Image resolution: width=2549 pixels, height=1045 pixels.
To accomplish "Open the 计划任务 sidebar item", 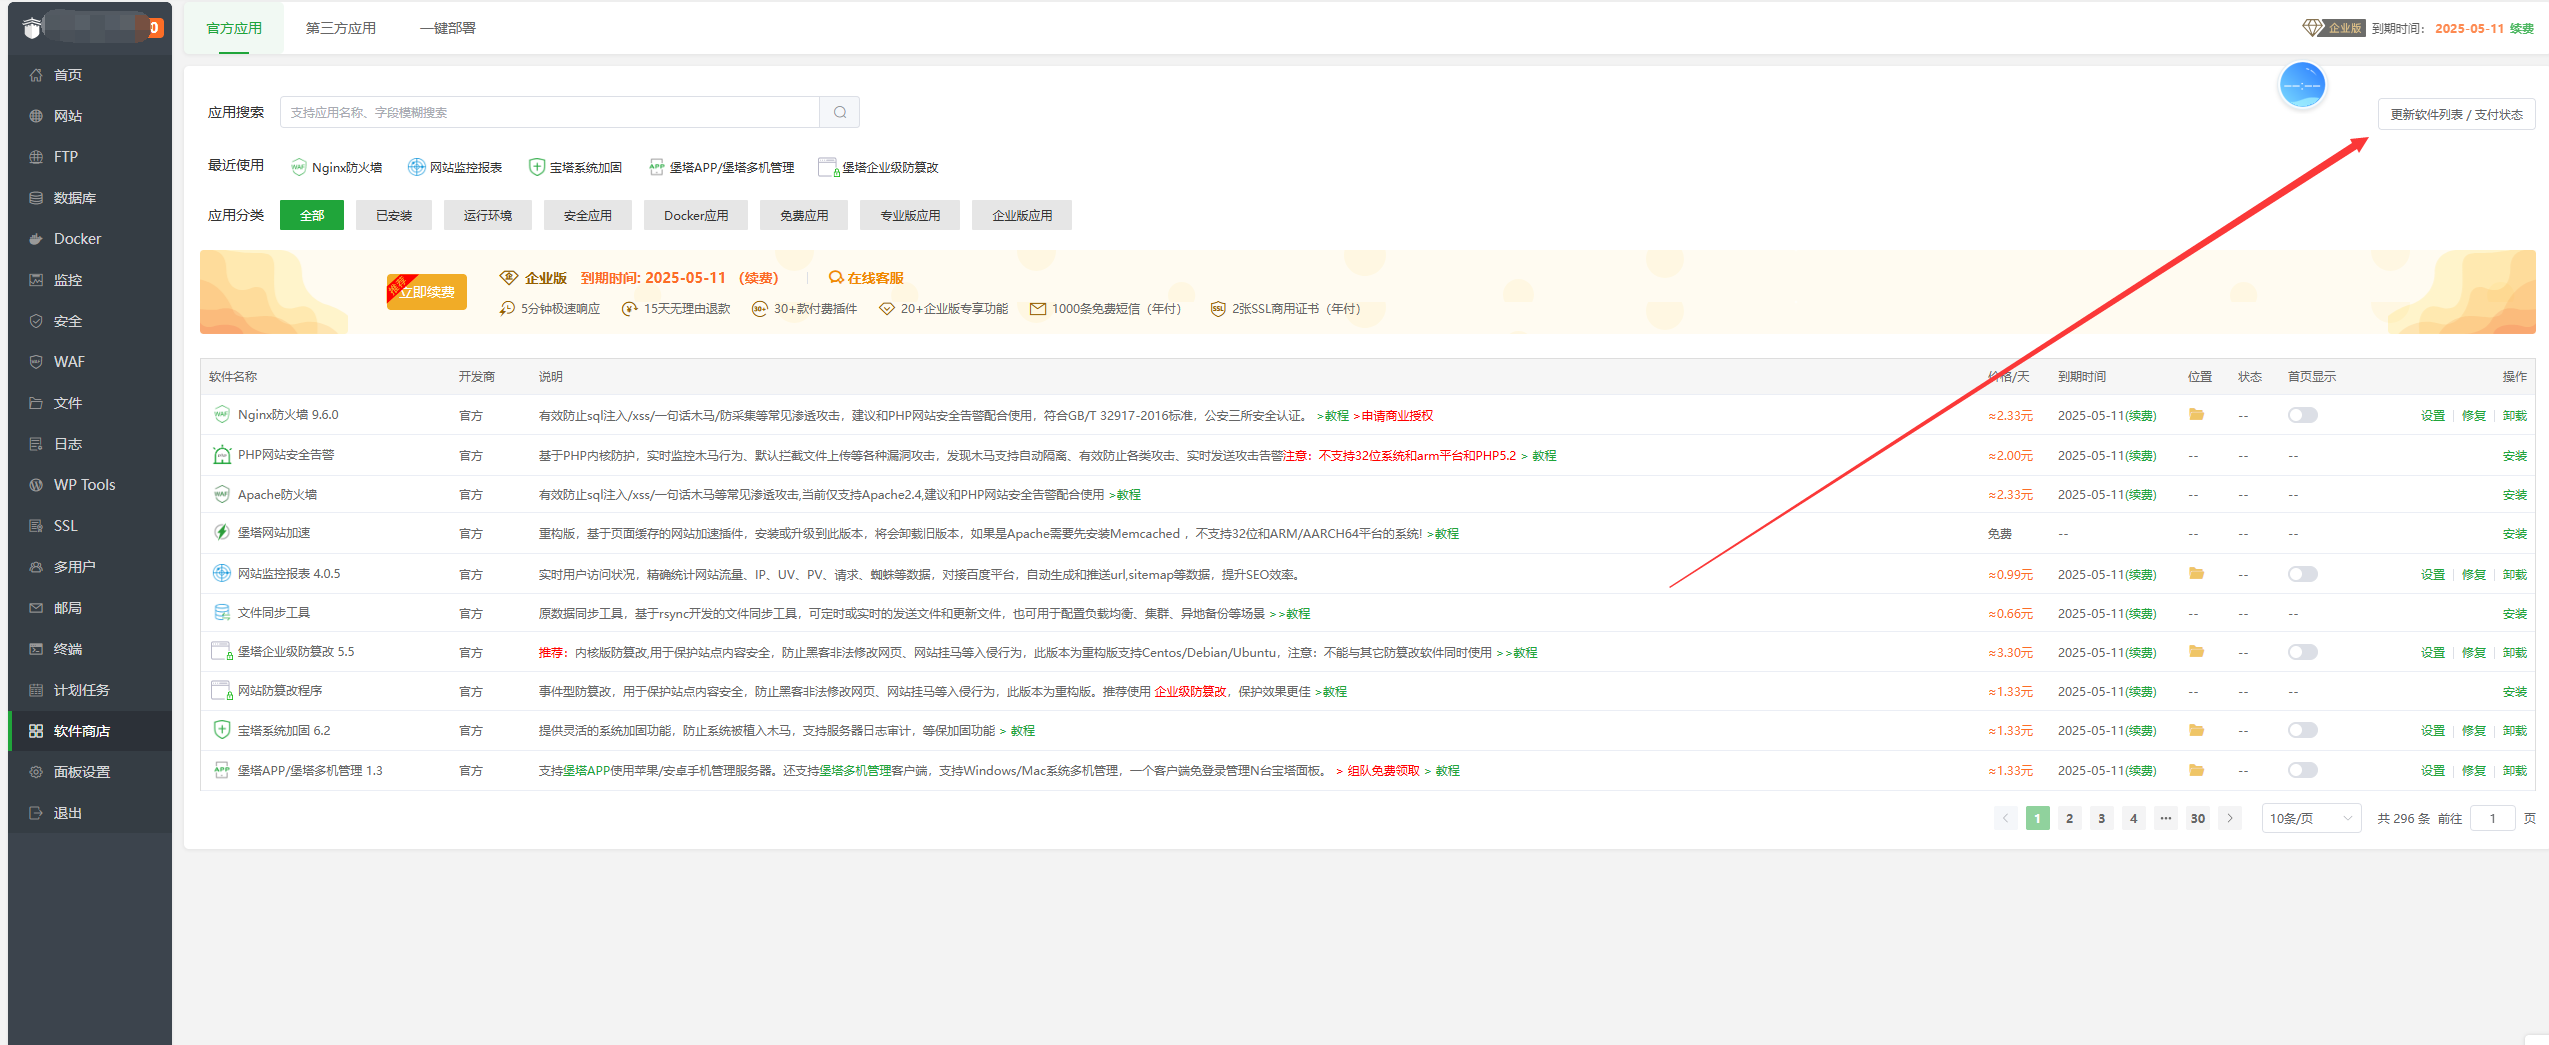I will click(90, 690).
